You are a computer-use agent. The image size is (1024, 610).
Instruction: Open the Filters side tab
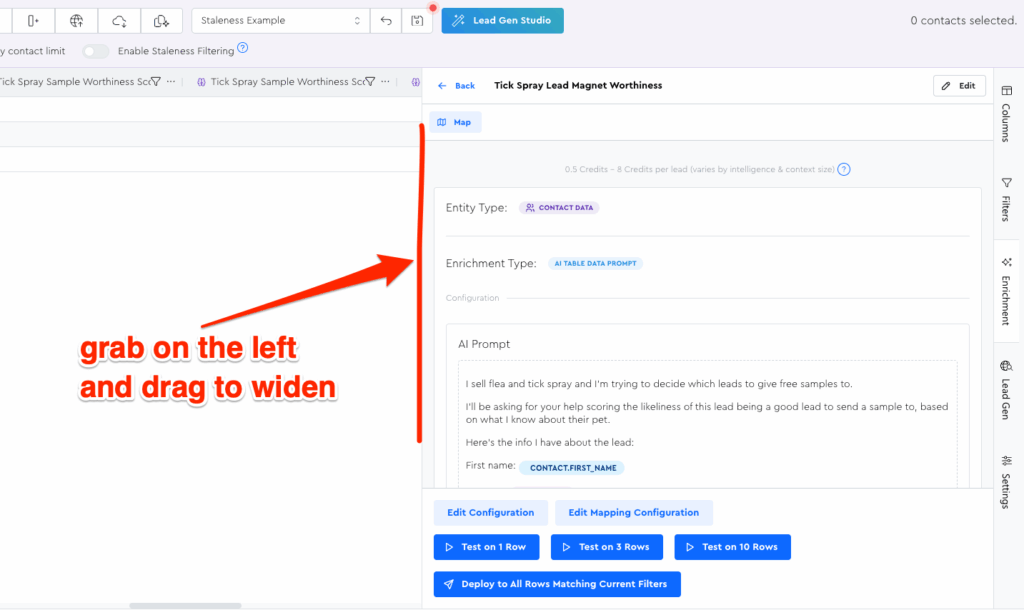point(1006,198)
